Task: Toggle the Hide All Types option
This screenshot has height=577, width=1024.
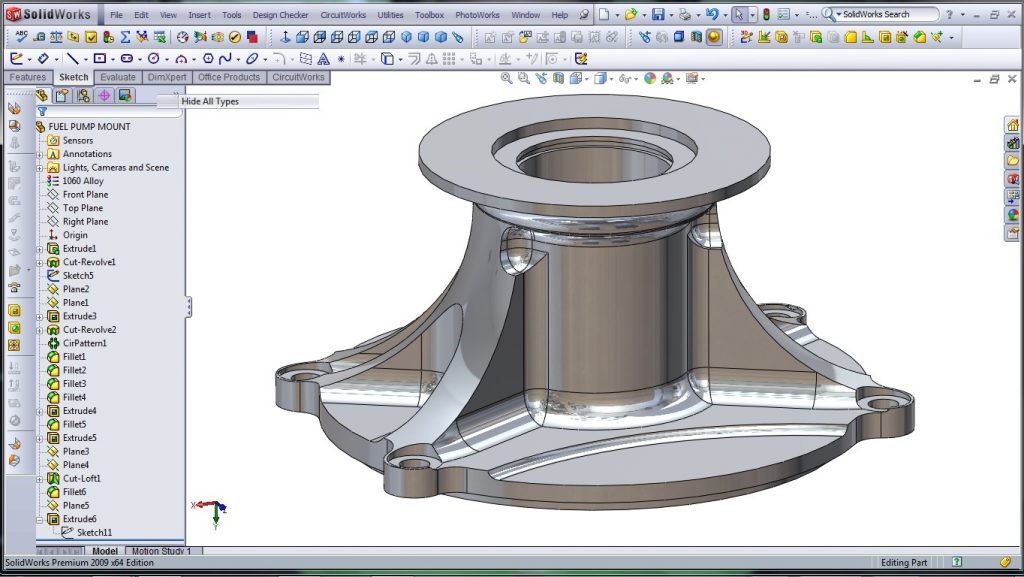Action: point(210,101)
